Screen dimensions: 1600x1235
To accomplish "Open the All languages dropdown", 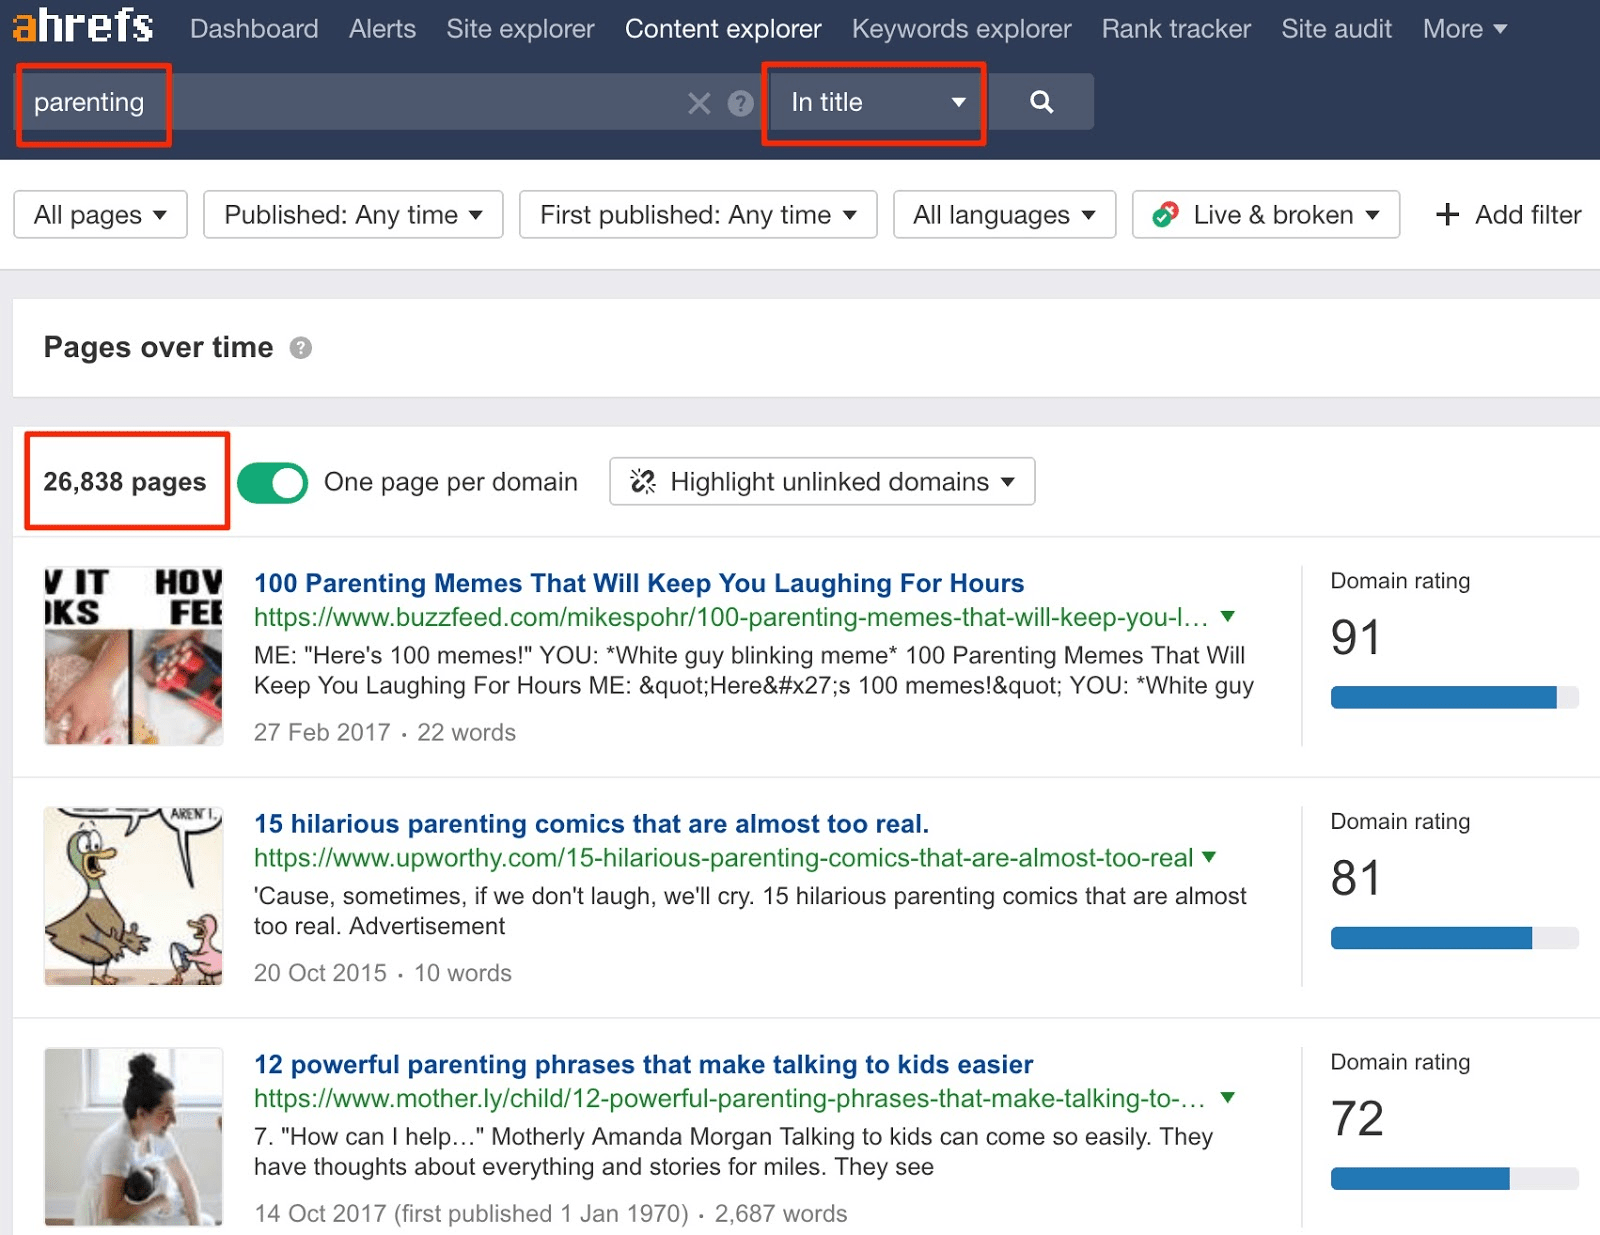I will (x=1003, y=215).
